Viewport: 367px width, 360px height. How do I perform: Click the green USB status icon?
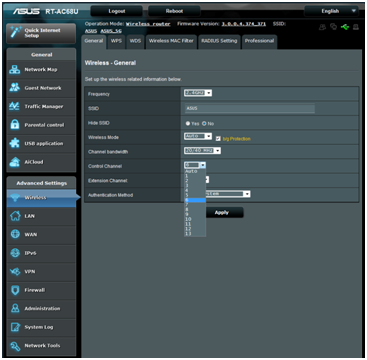tap(345, 28)
